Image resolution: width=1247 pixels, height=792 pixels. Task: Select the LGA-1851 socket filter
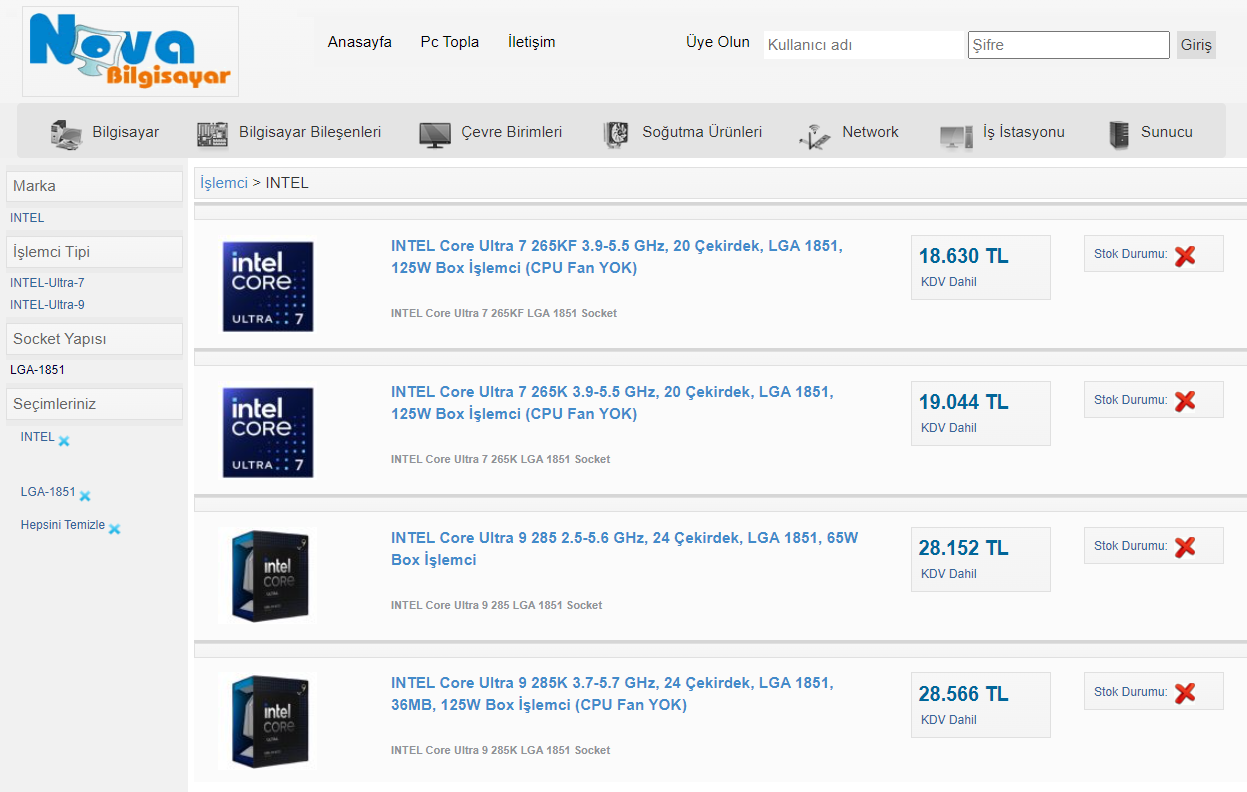(37, 370)
